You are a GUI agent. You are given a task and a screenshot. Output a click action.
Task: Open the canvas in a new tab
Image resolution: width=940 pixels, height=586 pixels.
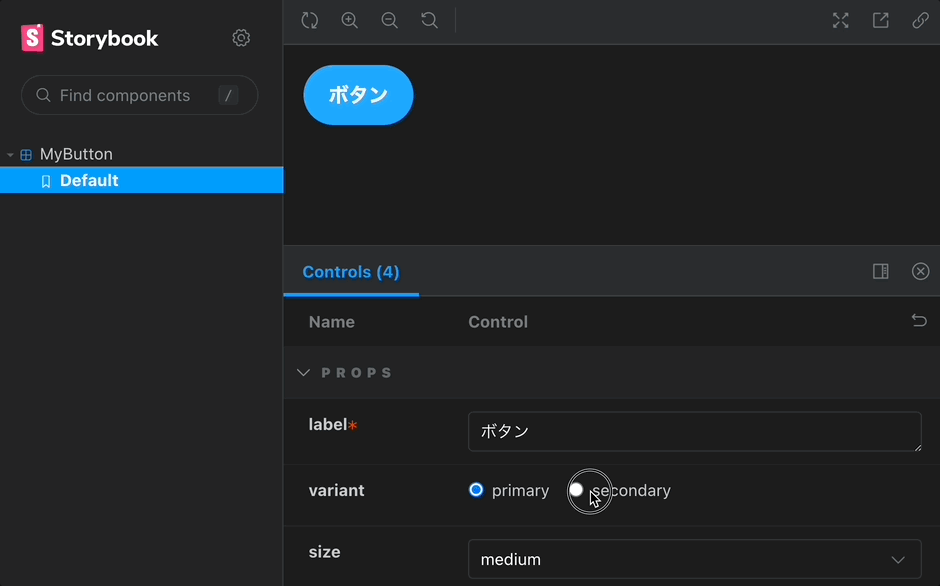pos(880,20)
